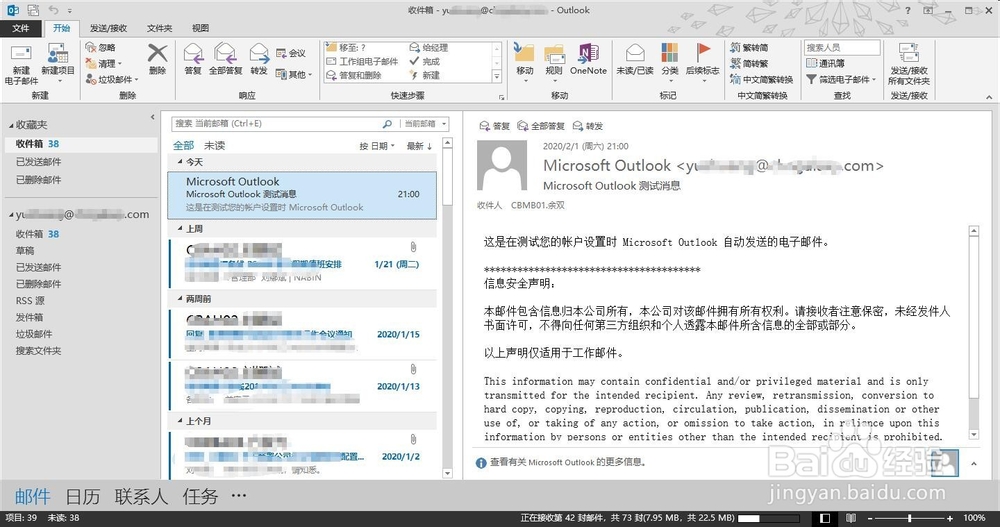Open 其他 (More) respond dropdown
Viewport: 1000px width, 527px height.
coord(293,74)
